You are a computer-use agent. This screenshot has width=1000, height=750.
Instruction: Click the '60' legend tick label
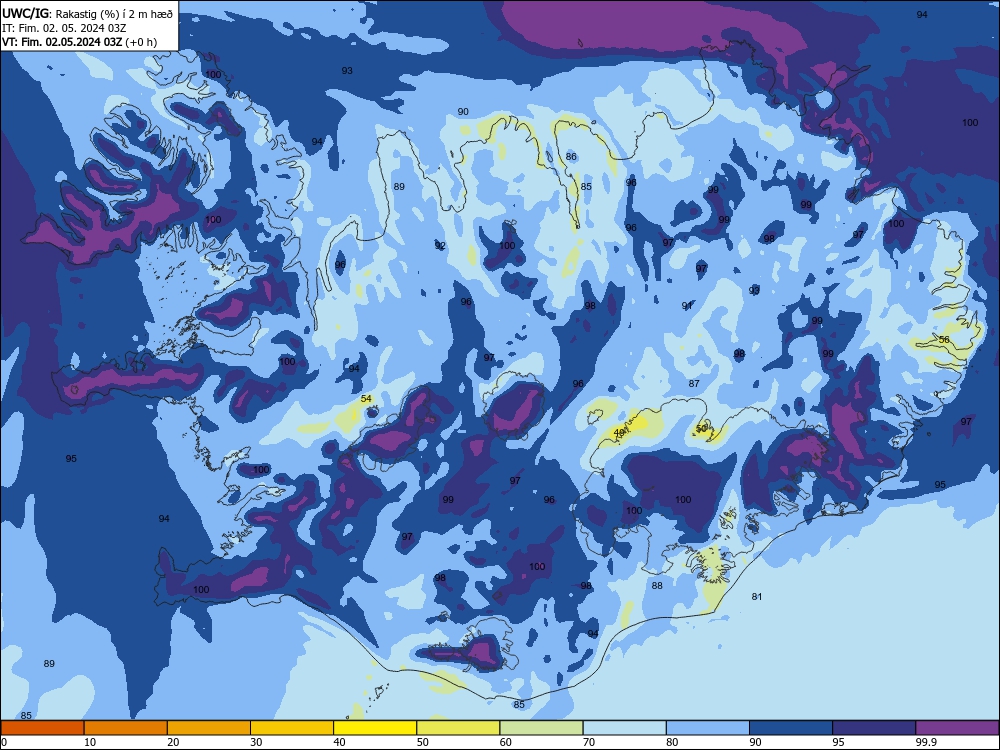(x=506, y=742)
